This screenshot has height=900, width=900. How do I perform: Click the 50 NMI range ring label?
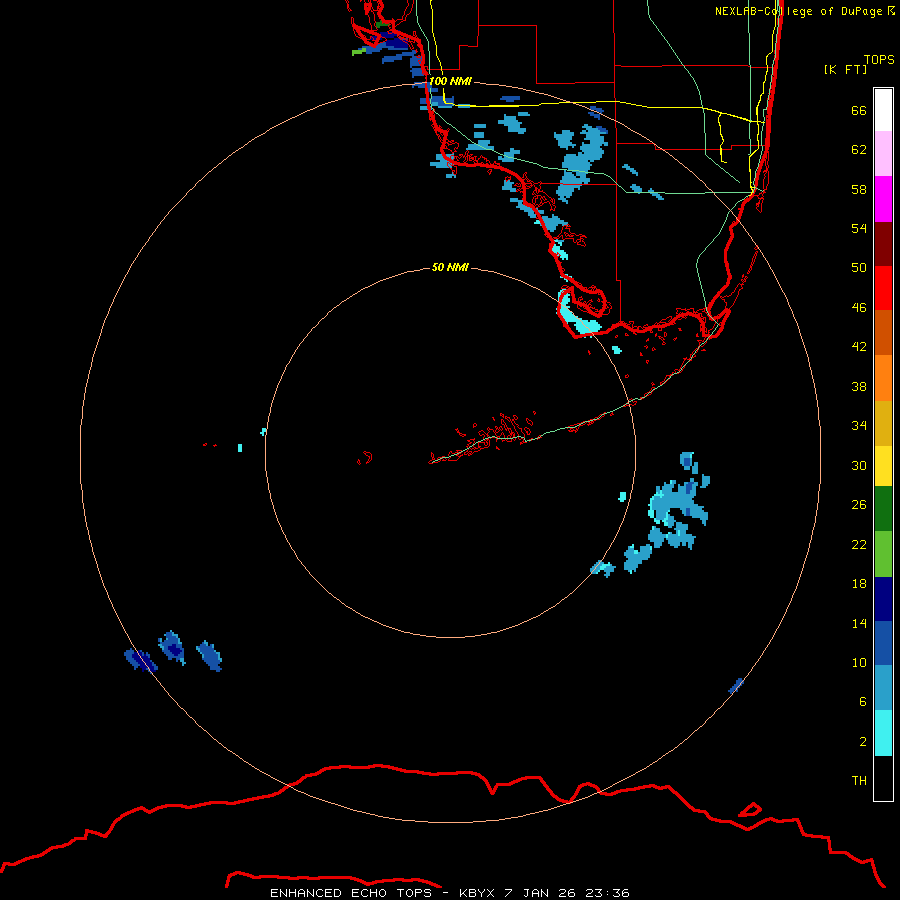(450, 267)
